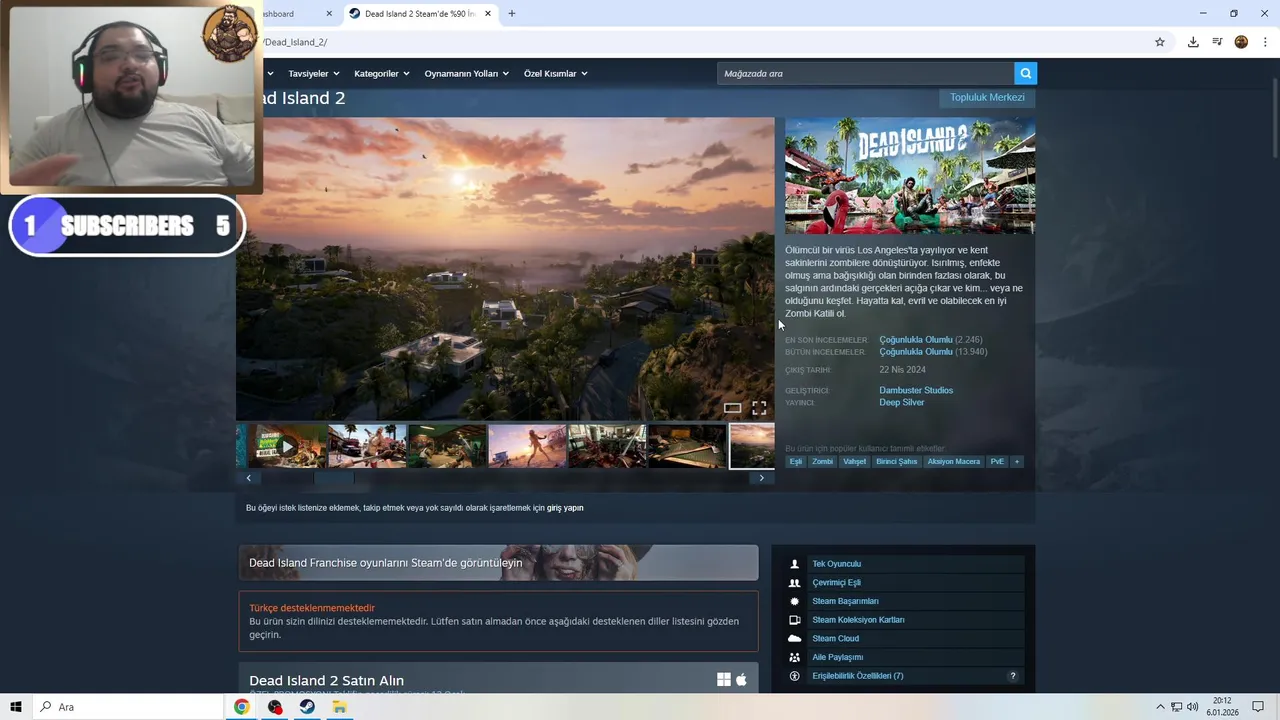Play the trailer video thumbnail
Screen dimensions: 1280x720
pos(287,446)
